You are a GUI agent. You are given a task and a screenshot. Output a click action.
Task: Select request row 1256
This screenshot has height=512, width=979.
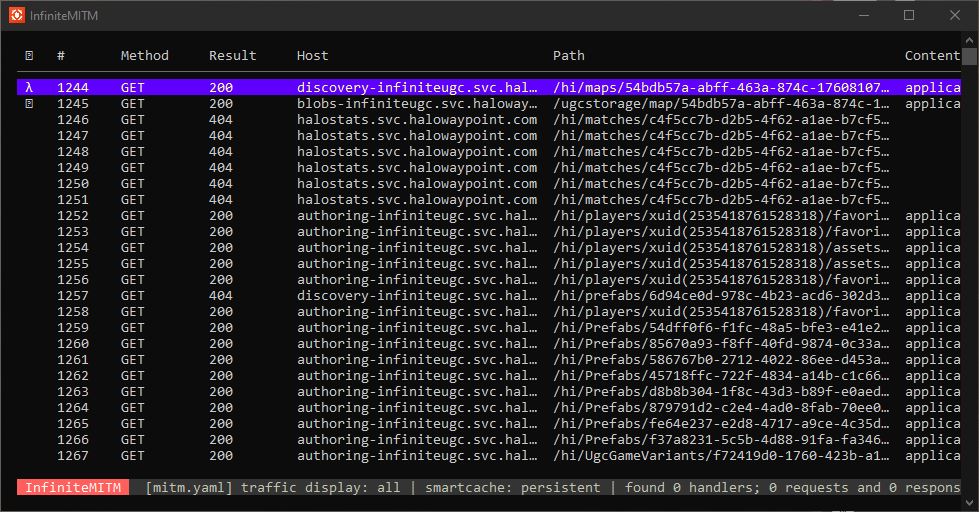pos(489,280)
